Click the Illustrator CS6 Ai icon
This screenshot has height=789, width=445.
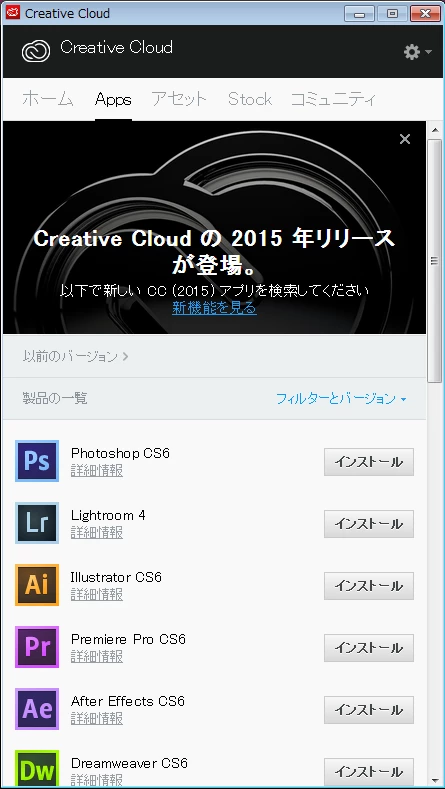pos(37,585)
